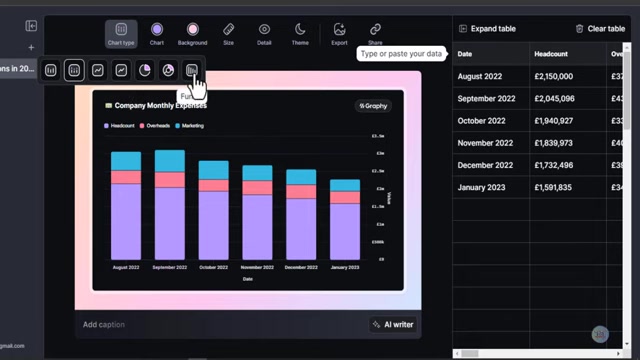640x360 pixels.
Task: Select line chart icon beside stacked bar icon
Action: coord(98,70)
